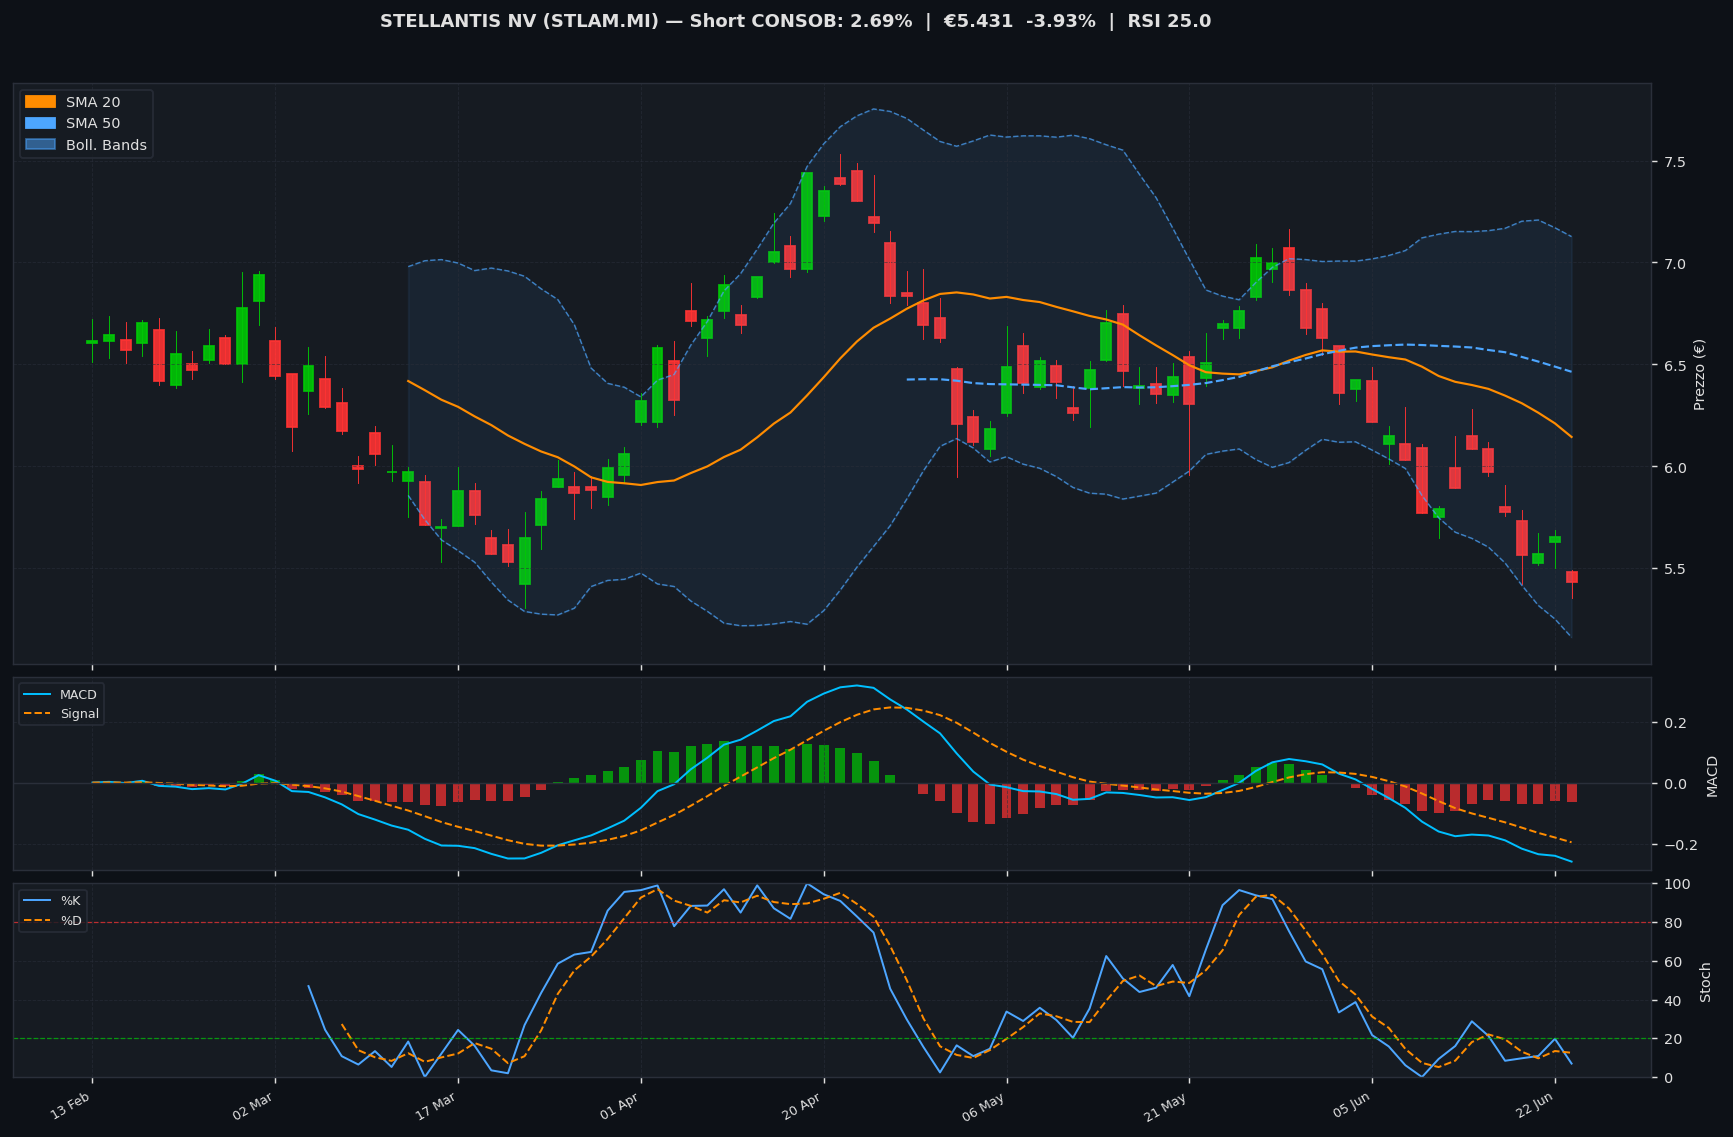This screenshot has height=1137, width=1733.
Task: Click the "22 Jun" date label
Action: (x=1534, y=1105)
